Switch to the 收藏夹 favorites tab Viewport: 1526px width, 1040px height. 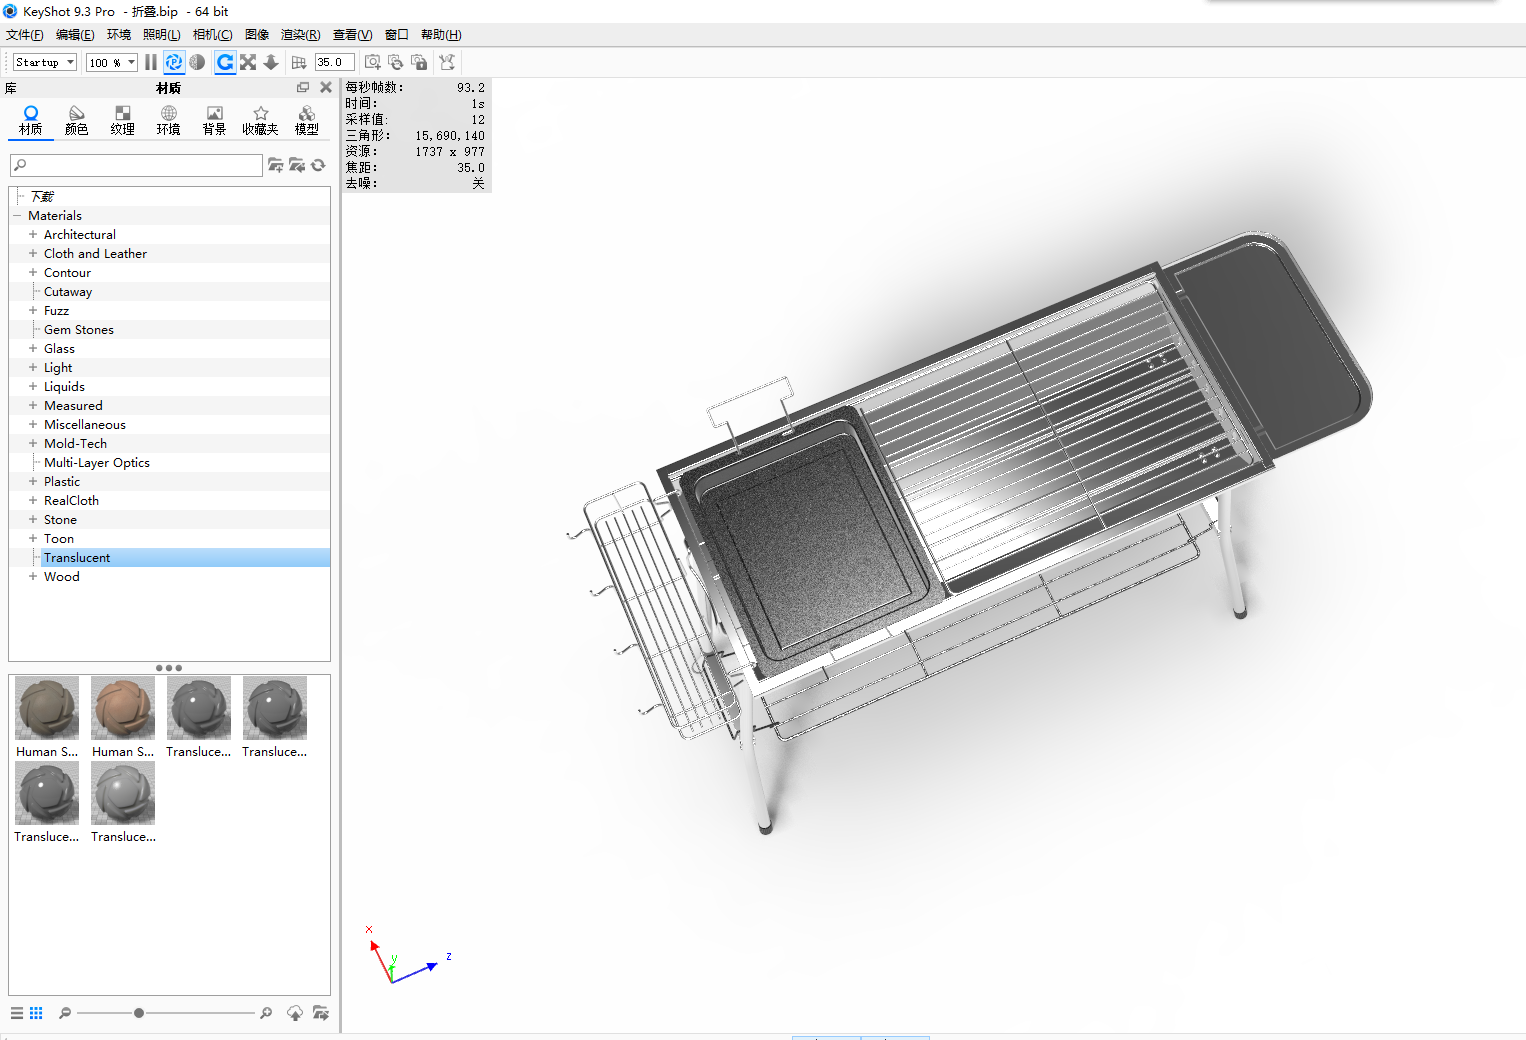pos(261,120)
